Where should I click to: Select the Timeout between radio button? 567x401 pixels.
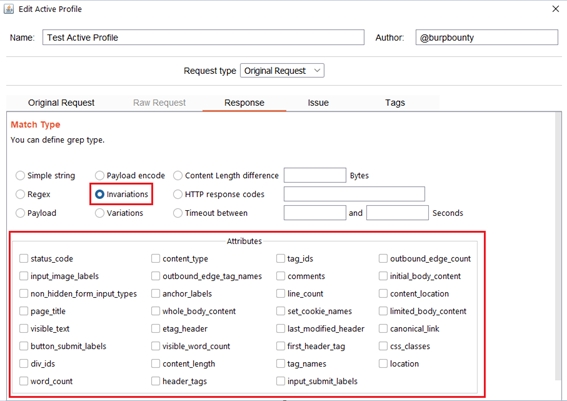click(x=178, y=213)
